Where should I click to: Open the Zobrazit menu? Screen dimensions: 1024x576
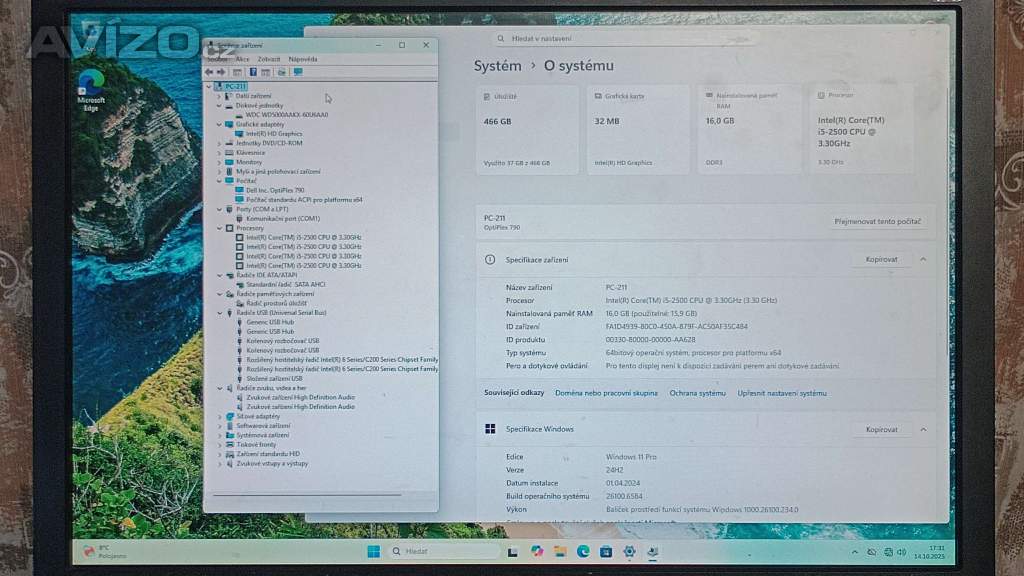[x=269, y=59]
